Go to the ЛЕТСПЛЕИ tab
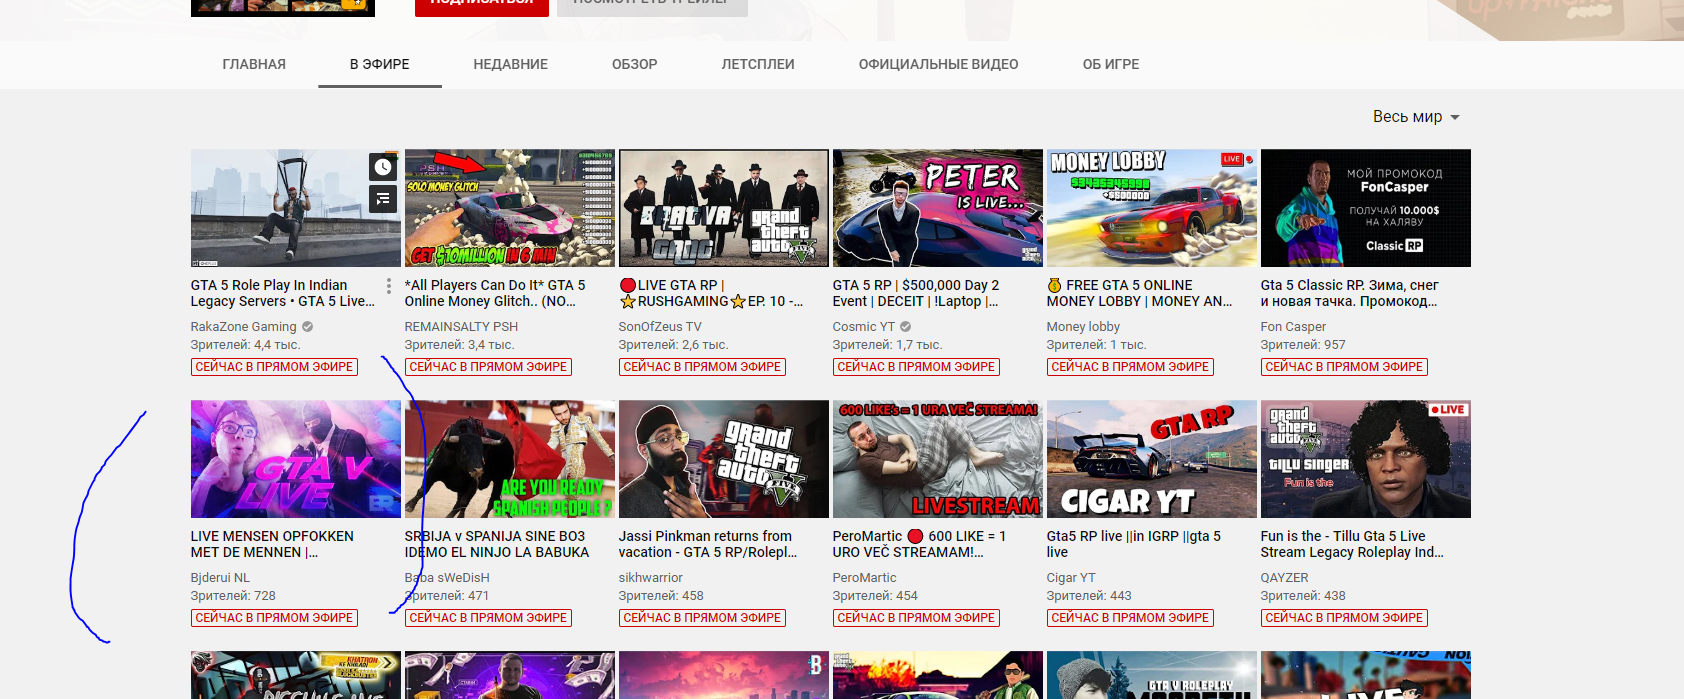1684x699 pixels. click(758, 64)
